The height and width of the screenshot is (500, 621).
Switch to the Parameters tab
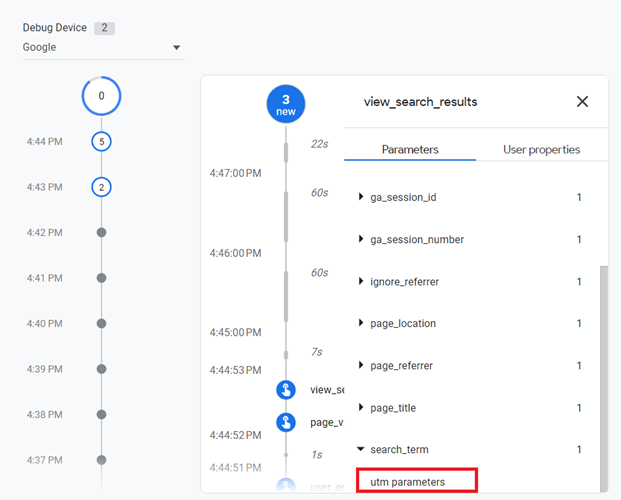(x=410, y=150)
